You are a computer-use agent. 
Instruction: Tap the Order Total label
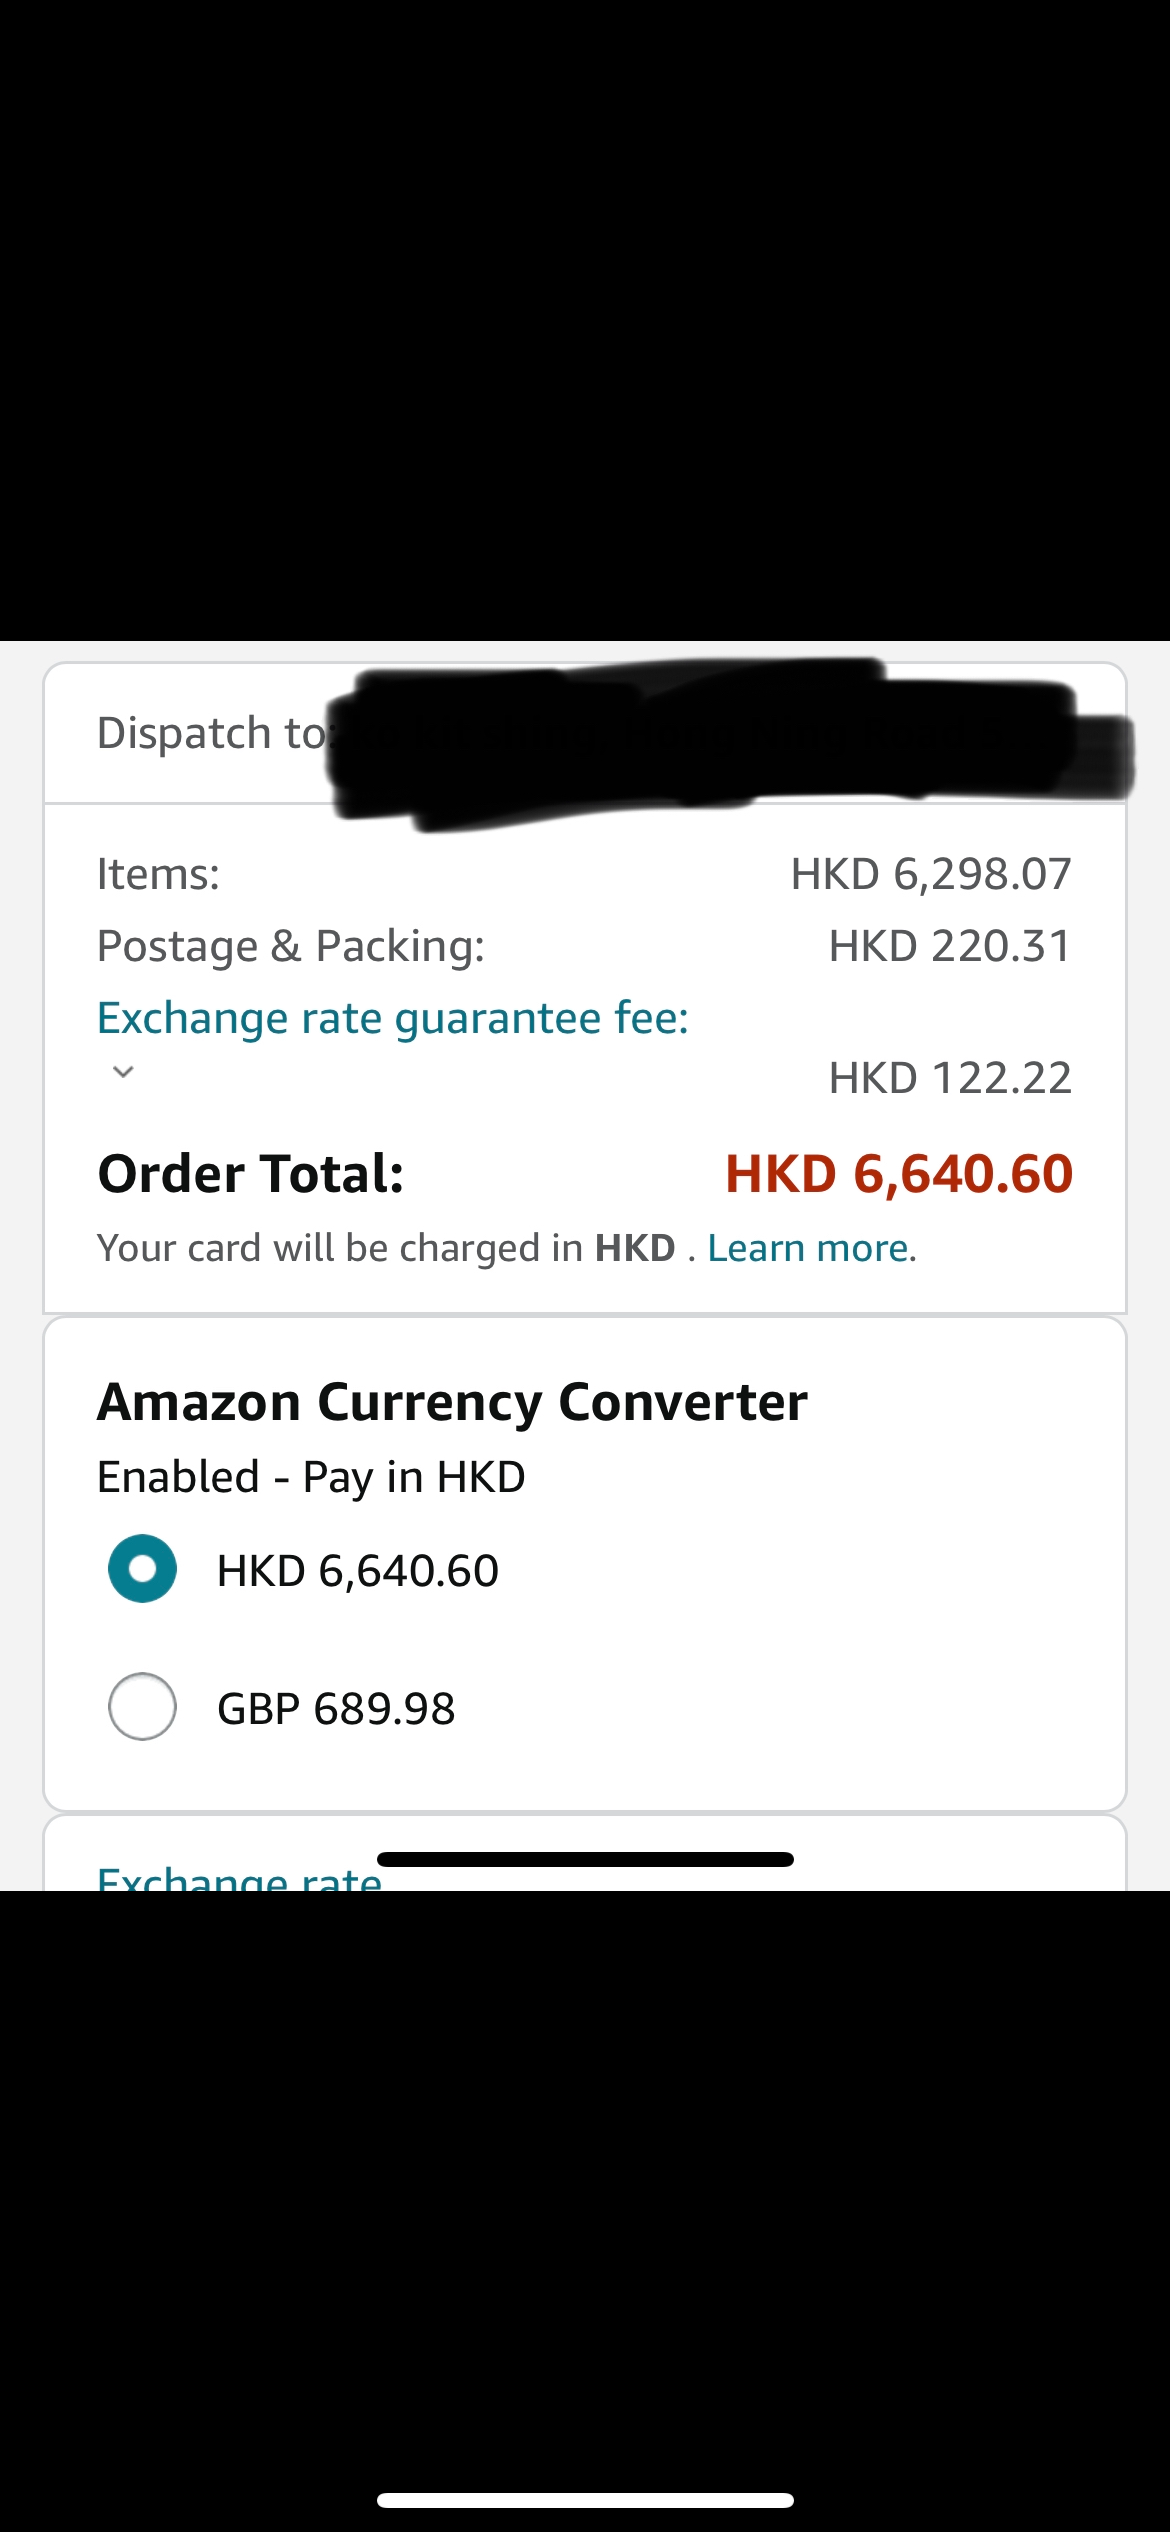(x=251, y=1173)
